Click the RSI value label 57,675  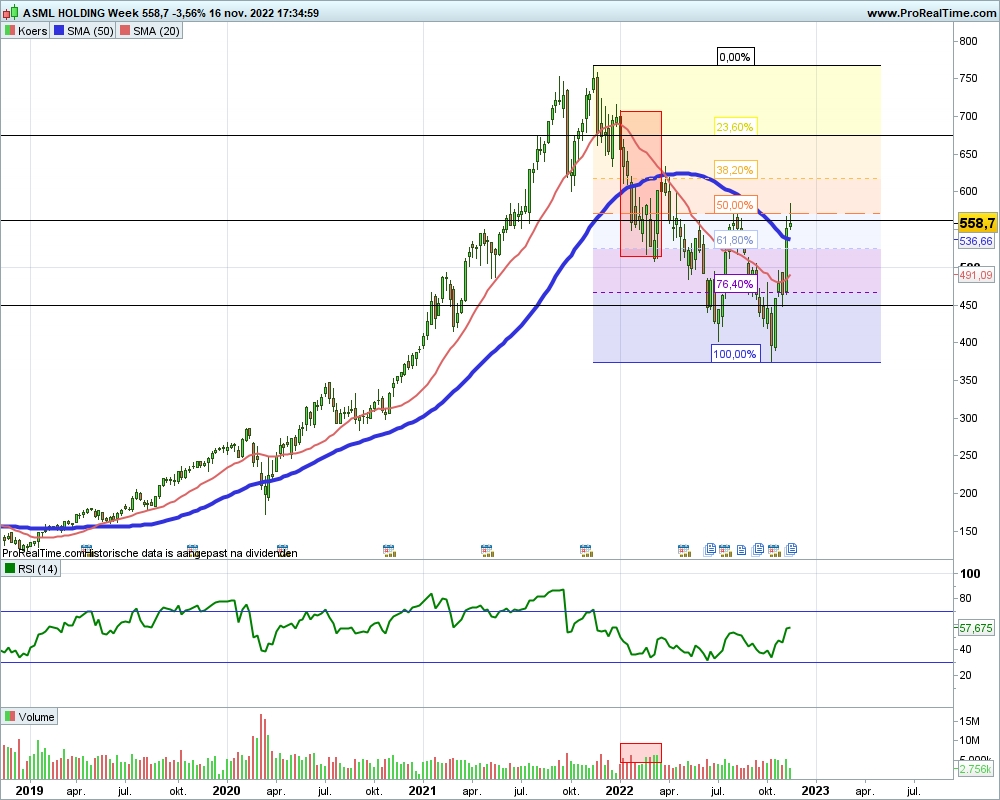pos(973,628)
